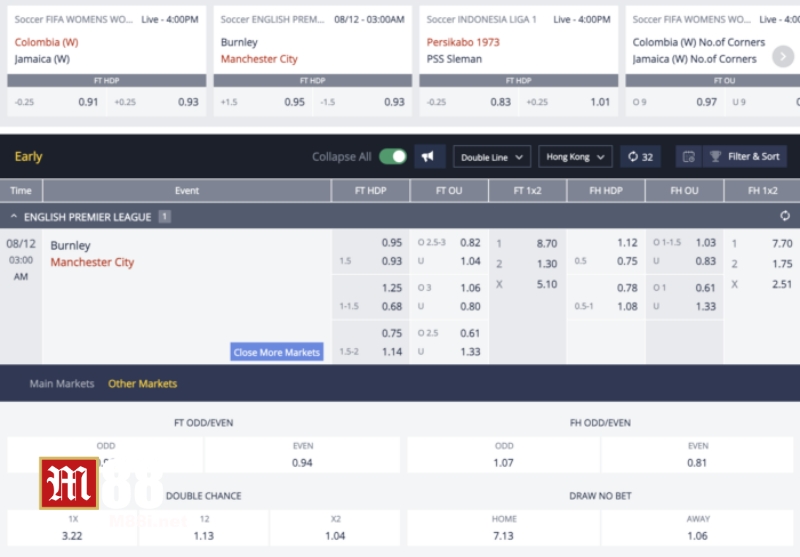800x557 pixels.
Task: Click Double Chance X2 odds 1.04
Action: tap(335, 528)
